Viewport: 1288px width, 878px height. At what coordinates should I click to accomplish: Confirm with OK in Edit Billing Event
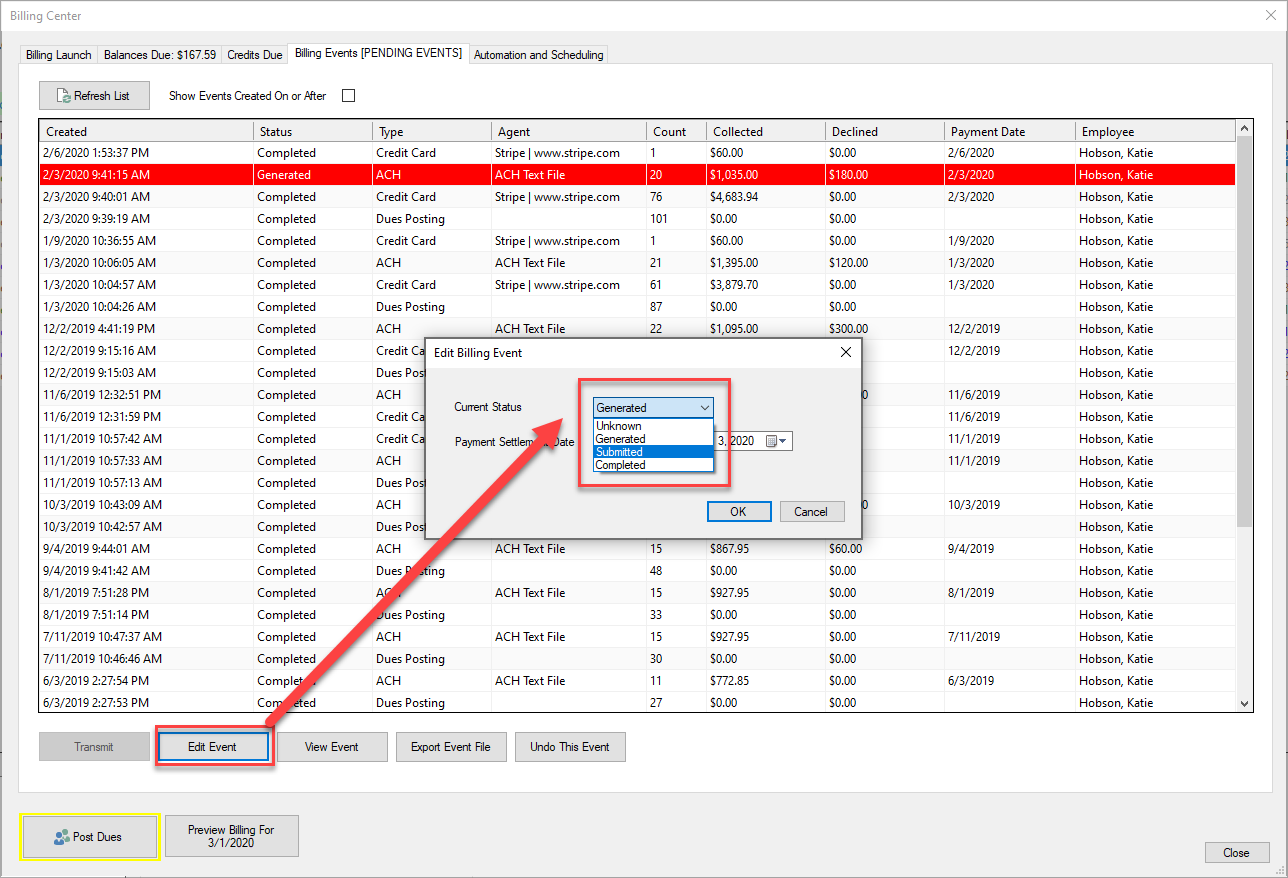click(x=739, y=511)
